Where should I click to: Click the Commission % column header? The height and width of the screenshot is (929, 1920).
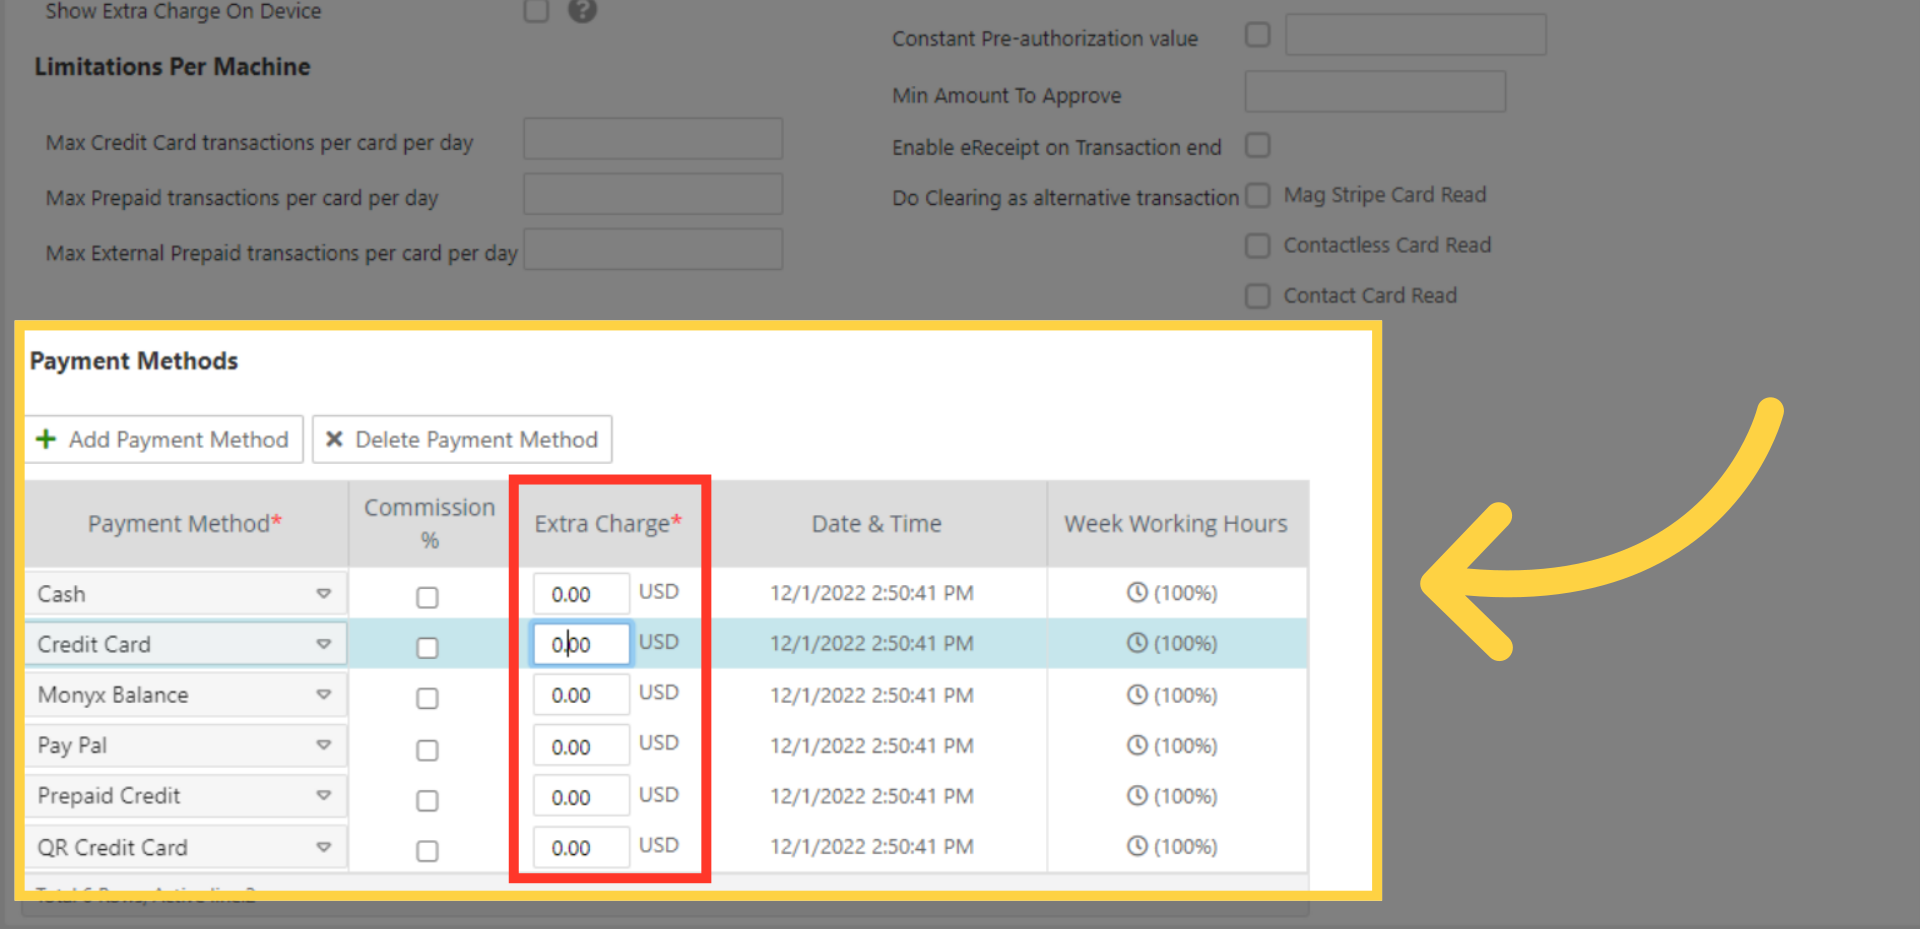tap(429, 524)
